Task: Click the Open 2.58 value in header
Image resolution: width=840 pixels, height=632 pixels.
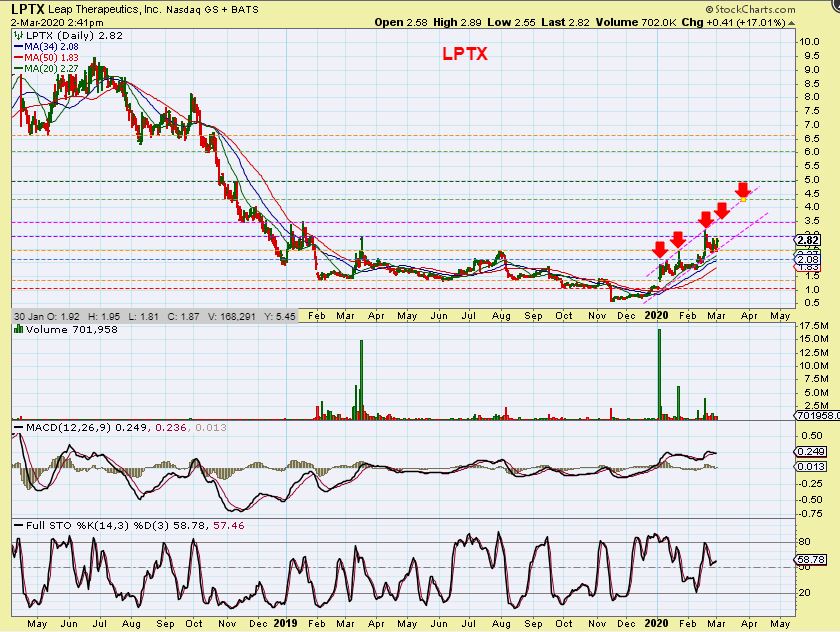Action: [x=401, y=22]
